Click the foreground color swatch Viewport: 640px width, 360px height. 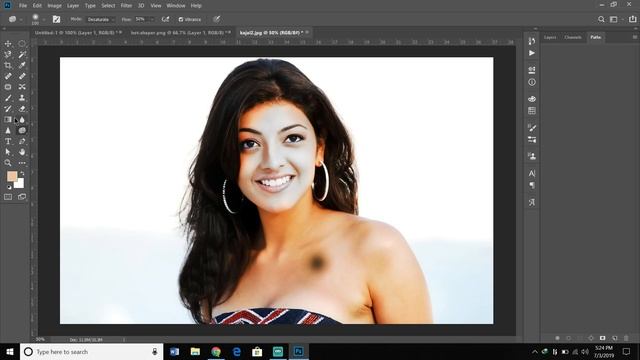12,176
